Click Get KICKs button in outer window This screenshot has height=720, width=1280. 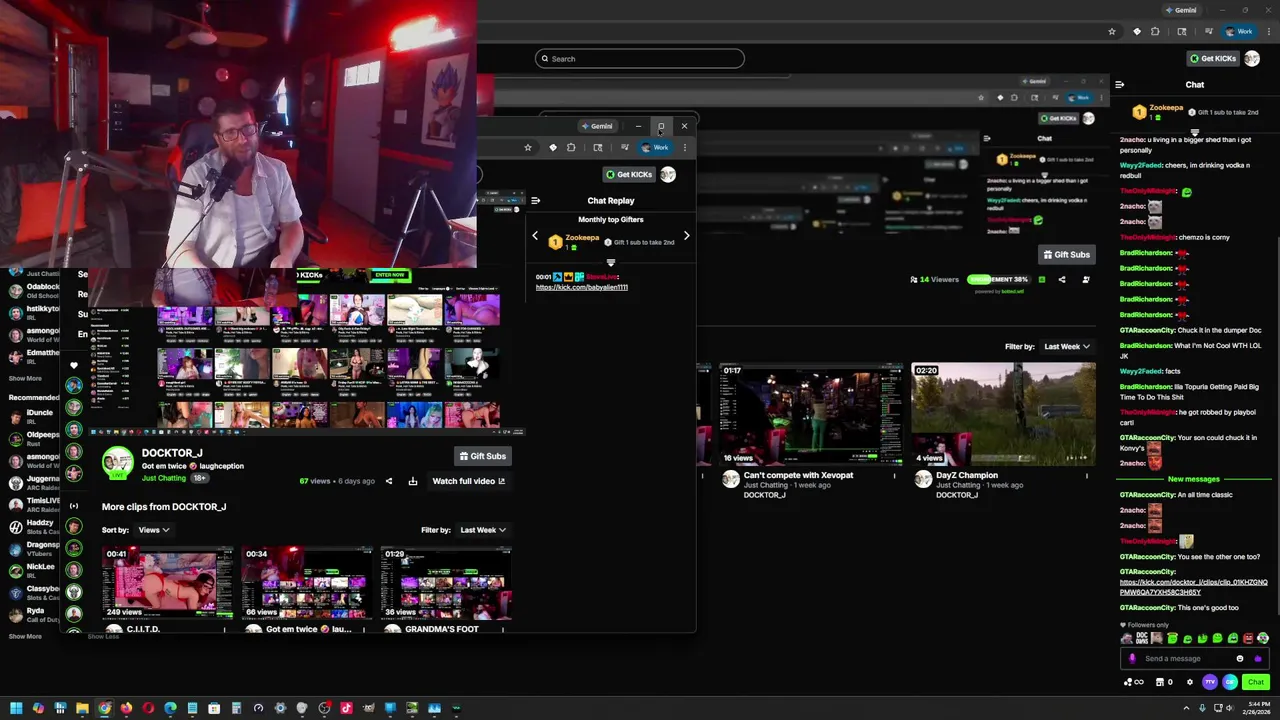pyautogui.click(x=1212, y=58)
